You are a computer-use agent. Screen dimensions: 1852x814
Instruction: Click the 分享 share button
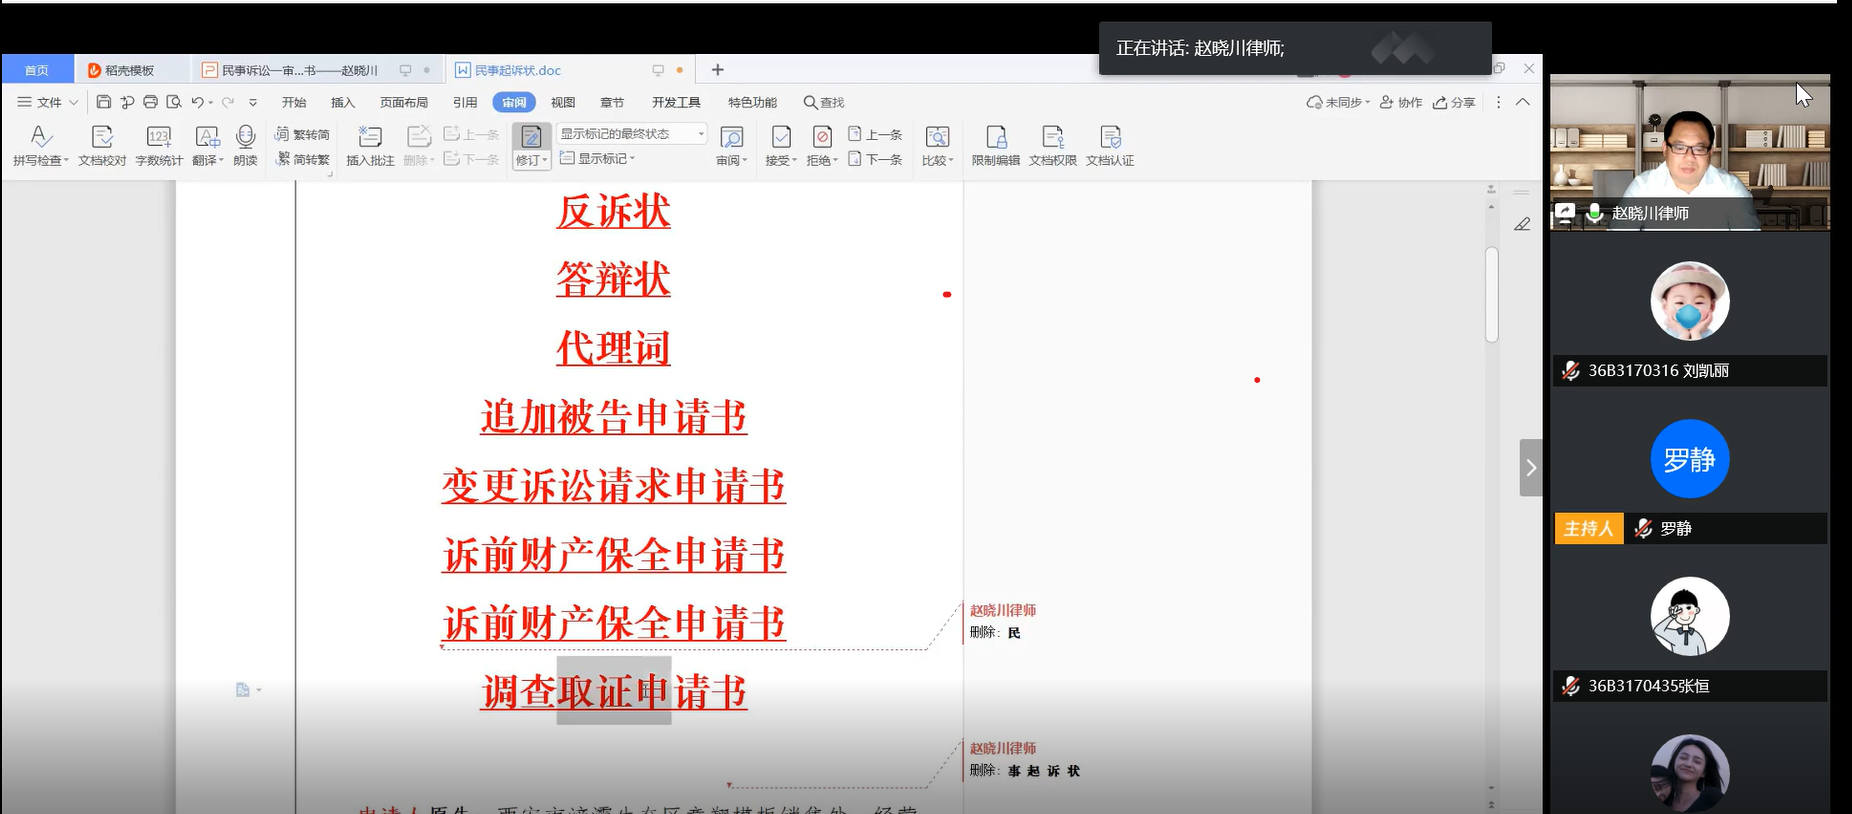coord(1455,102)
